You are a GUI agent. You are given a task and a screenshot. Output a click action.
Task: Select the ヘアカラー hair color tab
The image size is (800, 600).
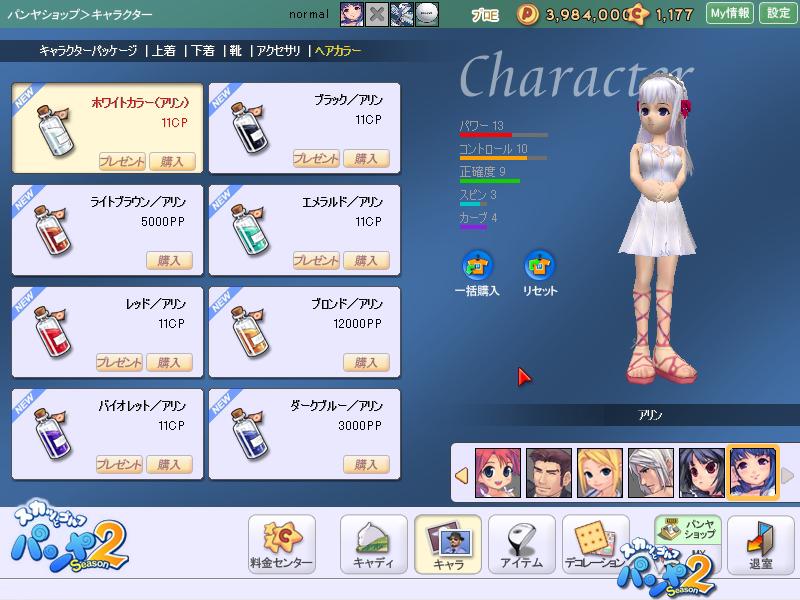pos(338,51)
